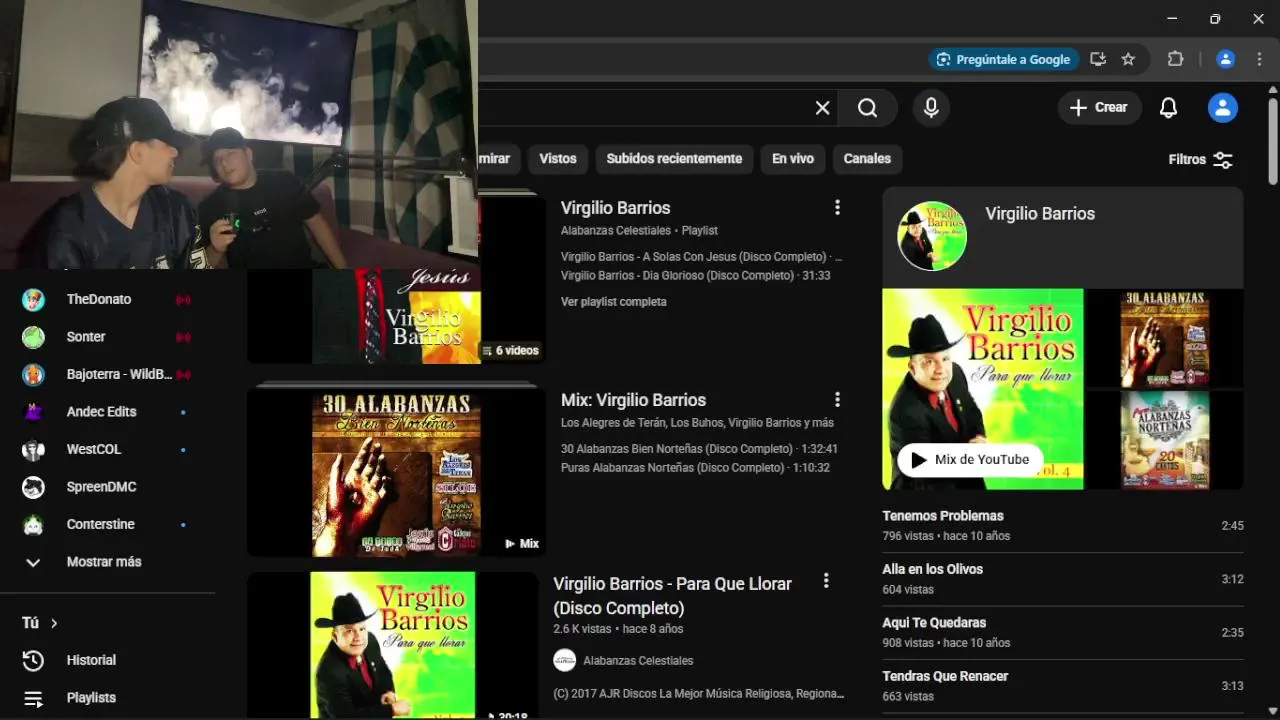Click Pregúntale a Google in address bar
Screen dimensions: 1280x720
click(x=1003, y=59)
